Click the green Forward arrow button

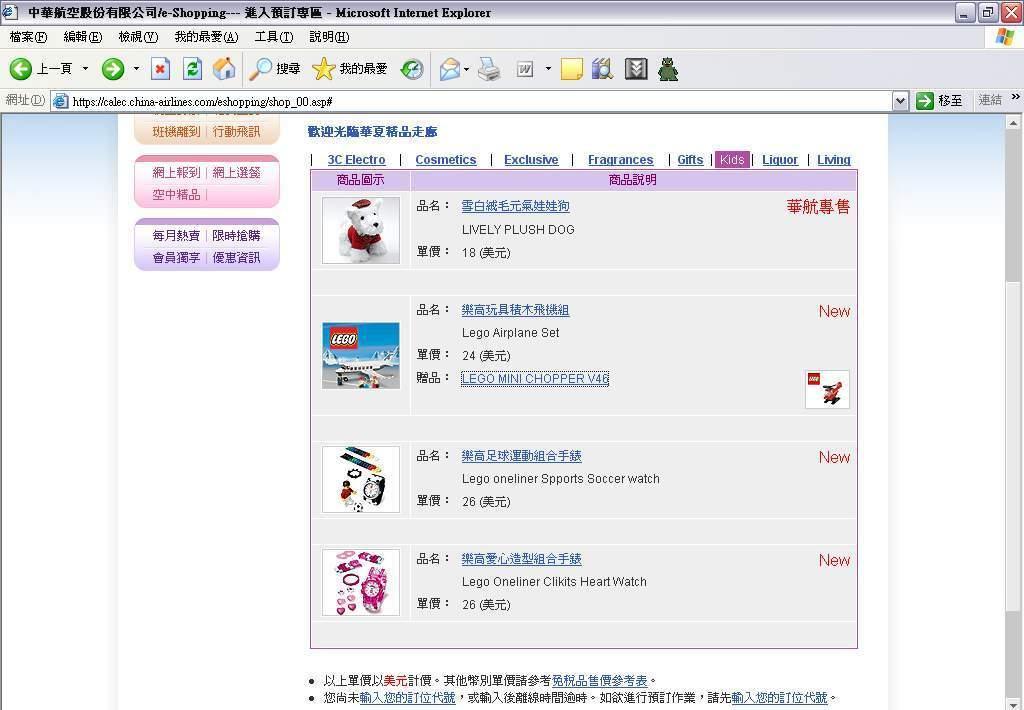(x=113, y=69)
